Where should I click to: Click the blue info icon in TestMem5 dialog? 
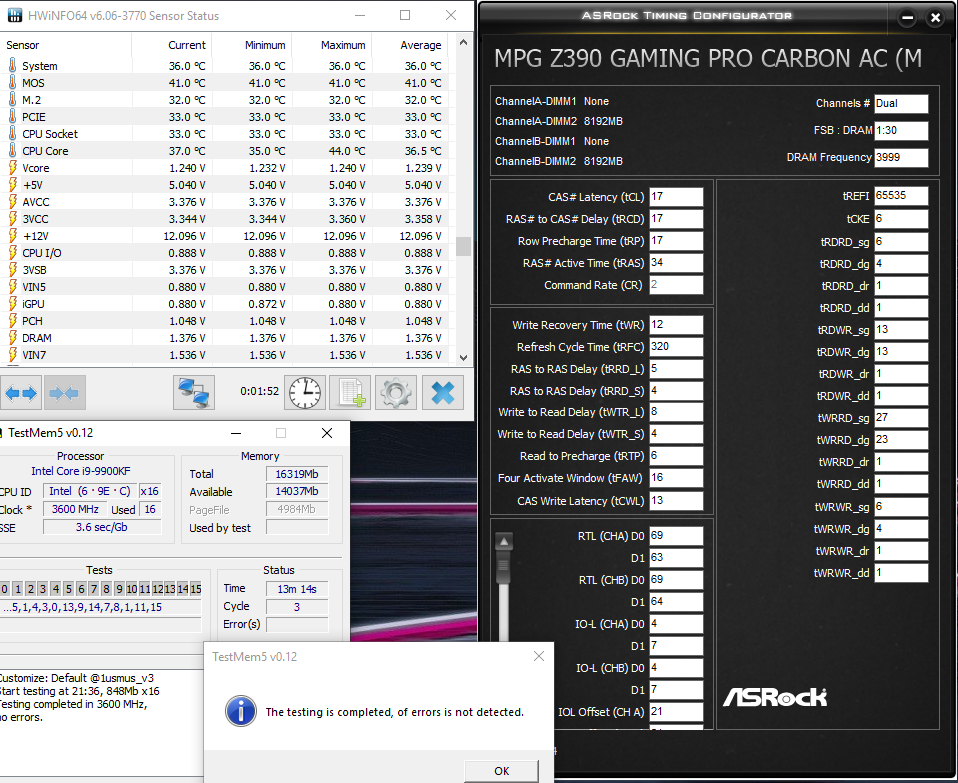coord(241,711)
